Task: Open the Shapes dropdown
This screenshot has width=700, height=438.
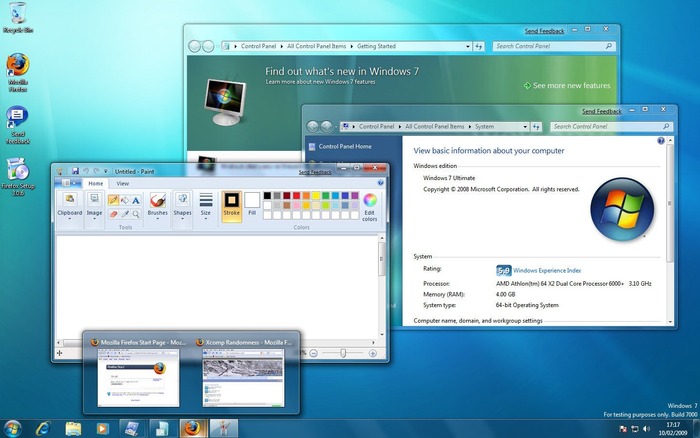Action: click(182, 209)
